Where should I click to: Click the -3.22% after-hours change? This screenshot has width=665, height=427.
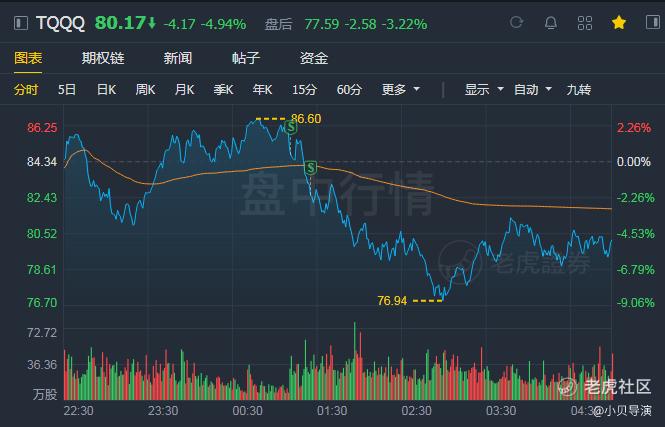pyautogui.click(x=404, y=24)
